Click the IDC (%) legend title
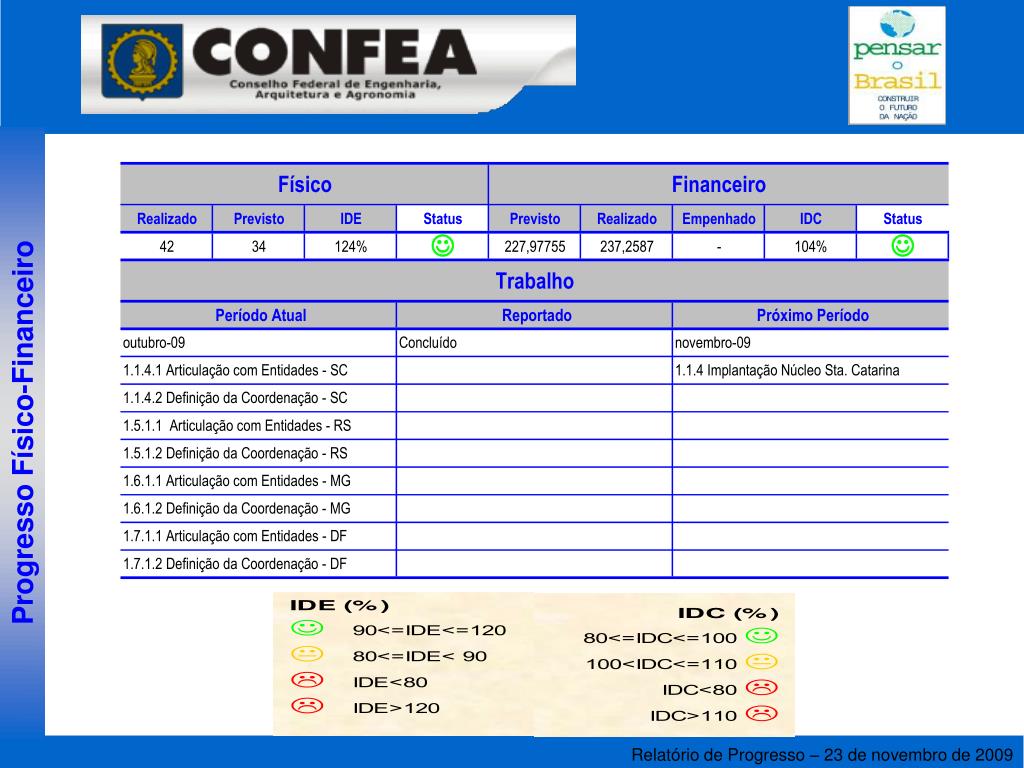Viewport: 1024px width, 768px height. [728, 613]
